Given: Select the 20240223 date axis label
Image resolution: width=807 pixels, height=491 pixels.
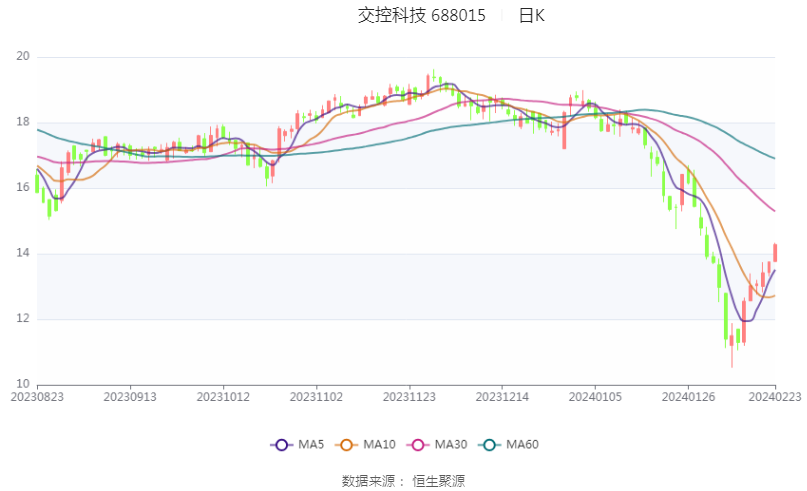Looking at the screenshot, I should click(775, 397).
